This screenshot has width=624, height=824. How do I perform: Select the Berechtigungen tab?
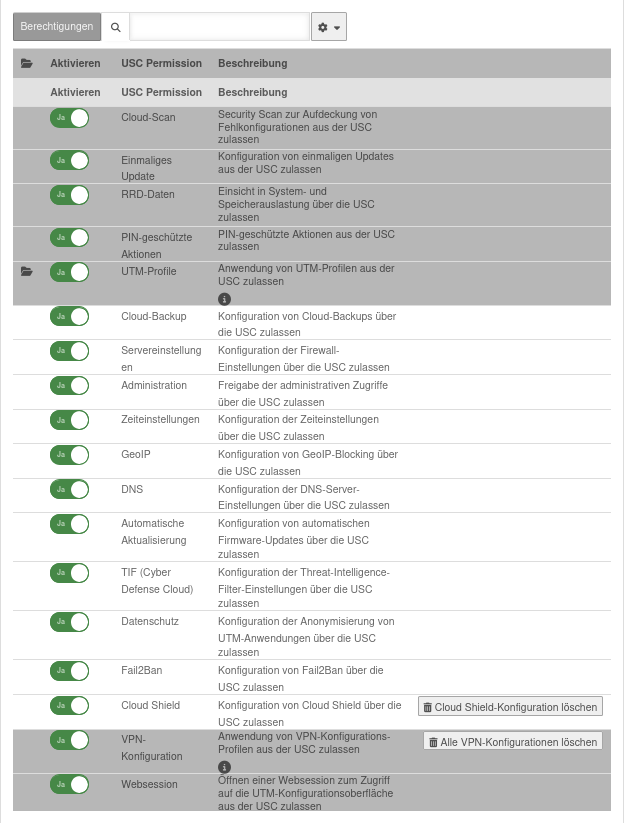click(58, 27)
